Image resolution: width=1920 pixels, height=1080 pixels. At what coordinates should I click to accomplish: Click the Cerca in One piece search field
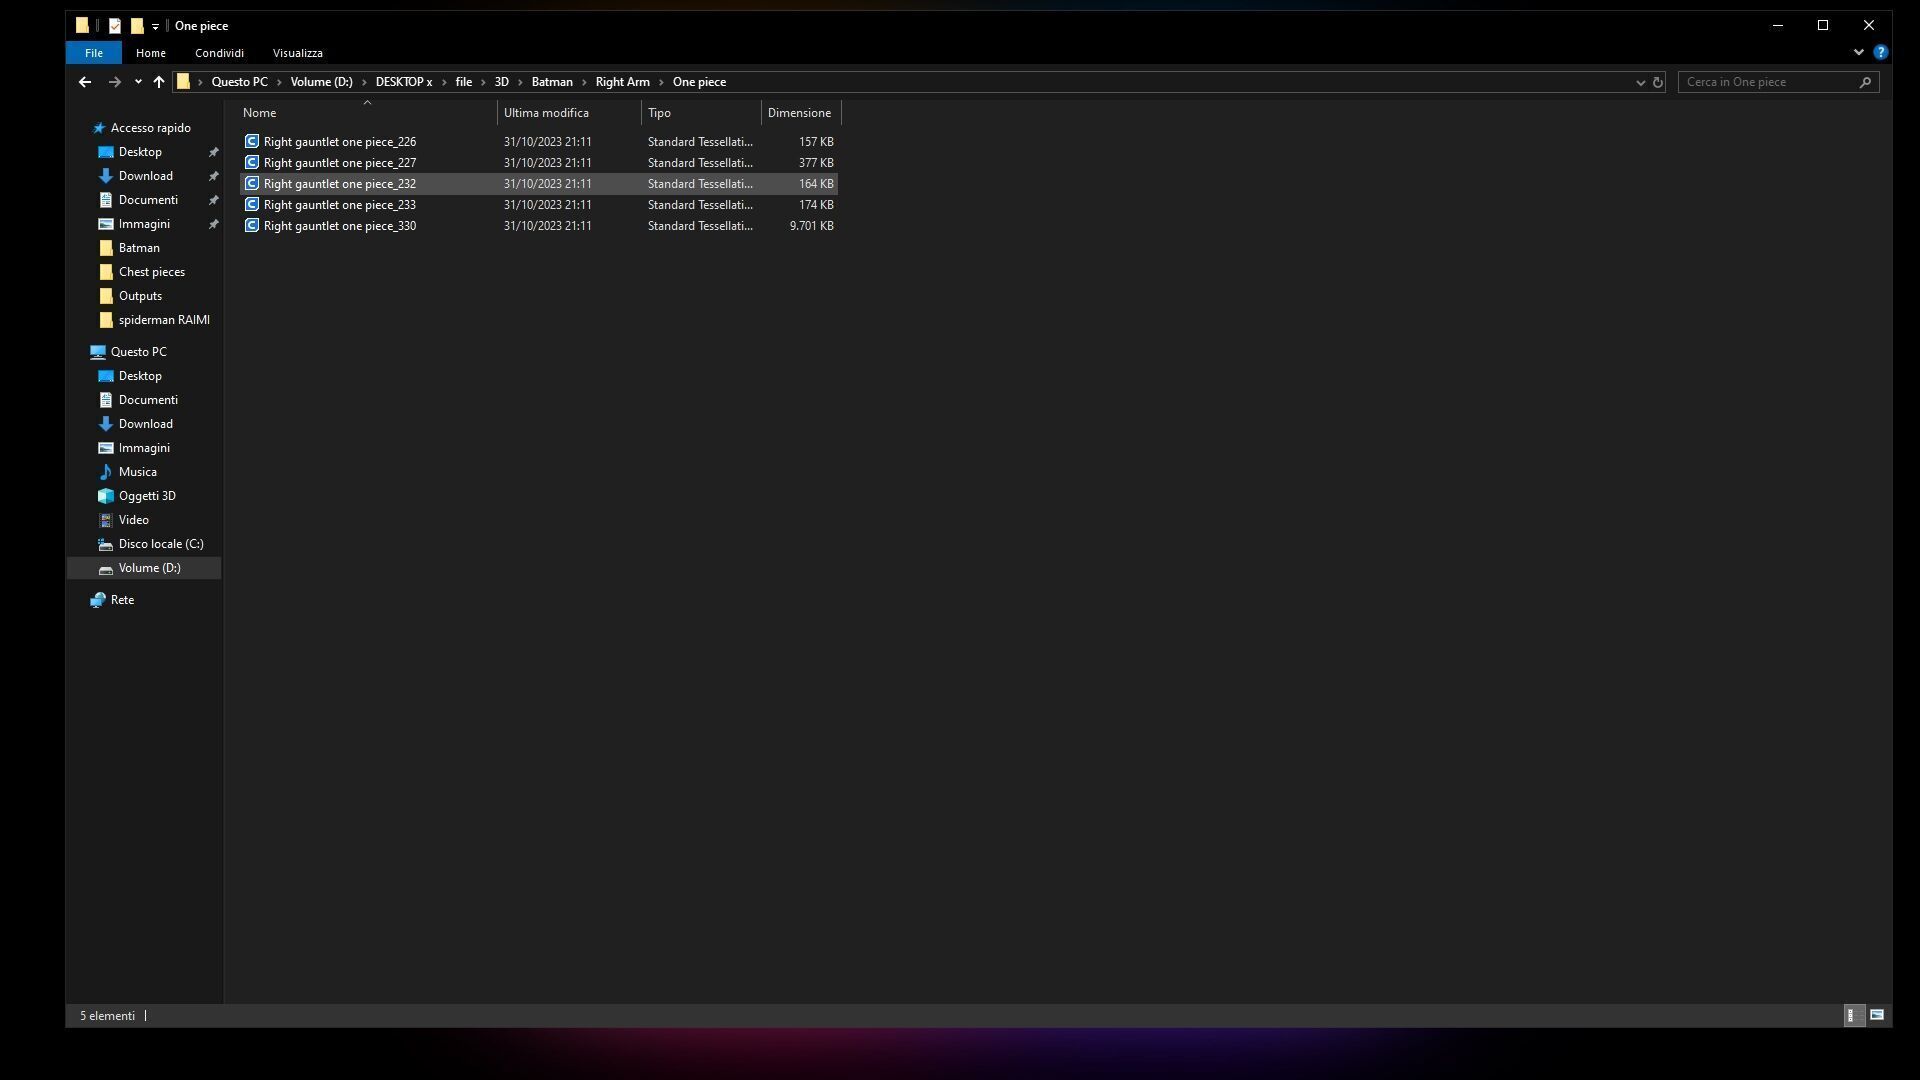(x=1766, y=82)
